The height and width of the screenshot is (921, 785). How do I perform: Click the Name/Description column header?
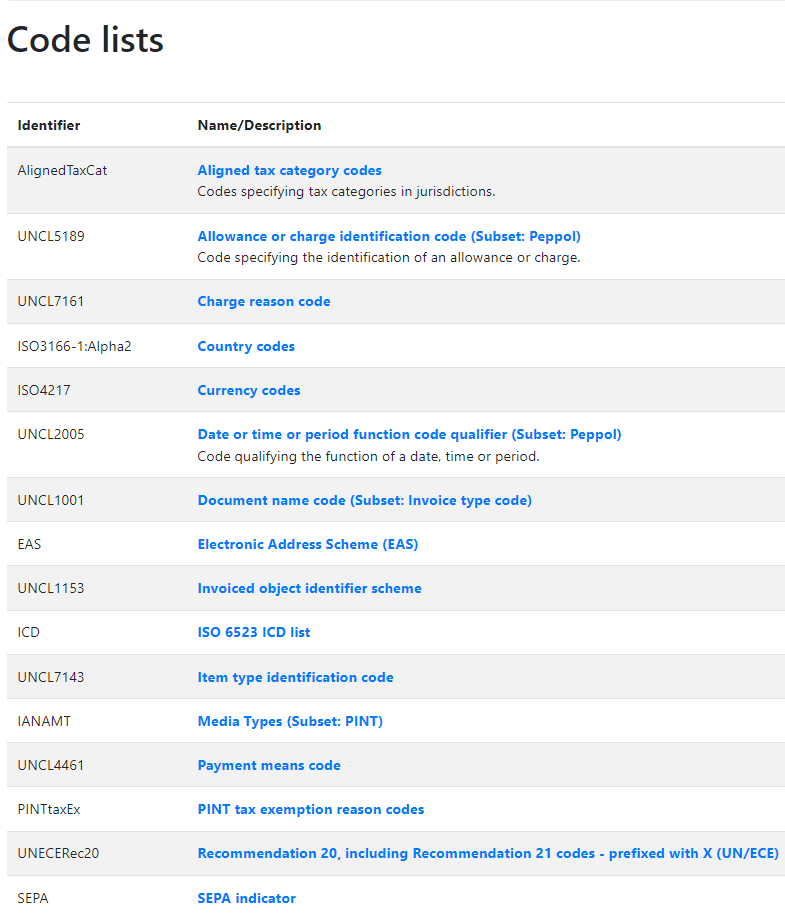tap(259, 125)
